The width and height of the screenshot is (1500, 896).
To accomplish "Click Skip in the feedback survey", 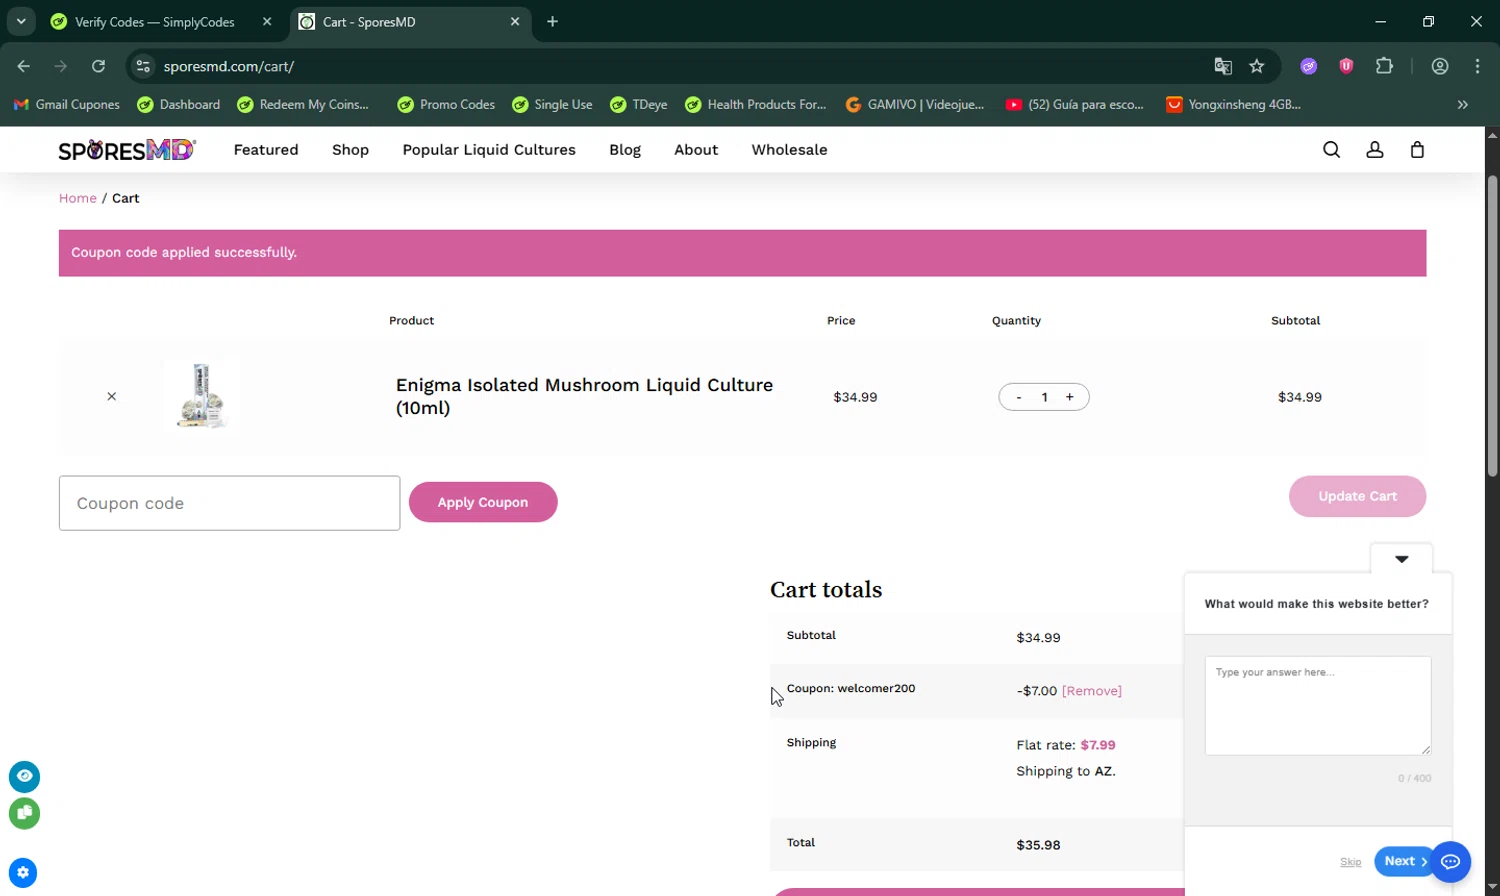I will click(1351, 862).
